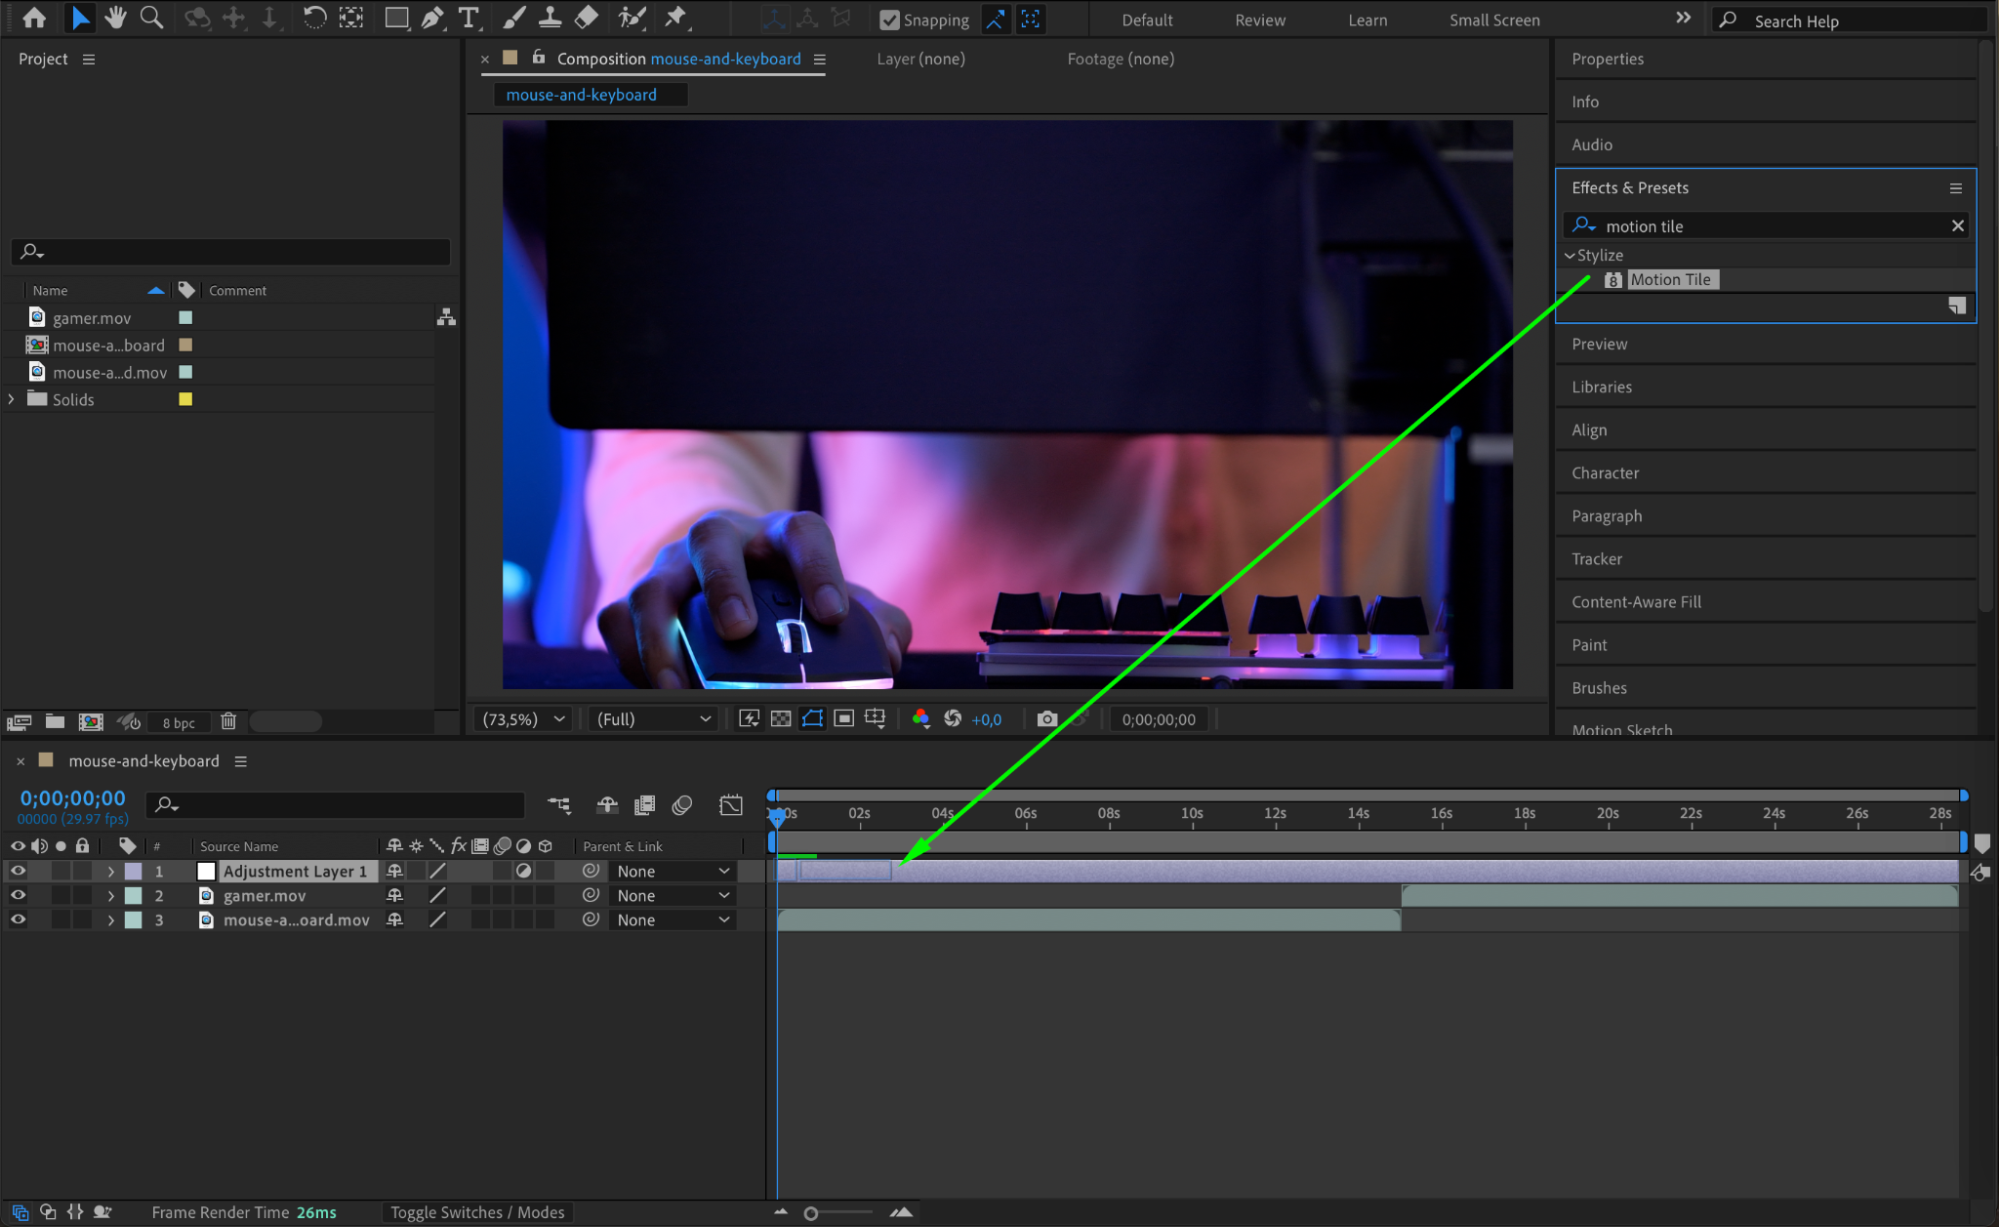Select the Pen tool

tap(432, 17)
